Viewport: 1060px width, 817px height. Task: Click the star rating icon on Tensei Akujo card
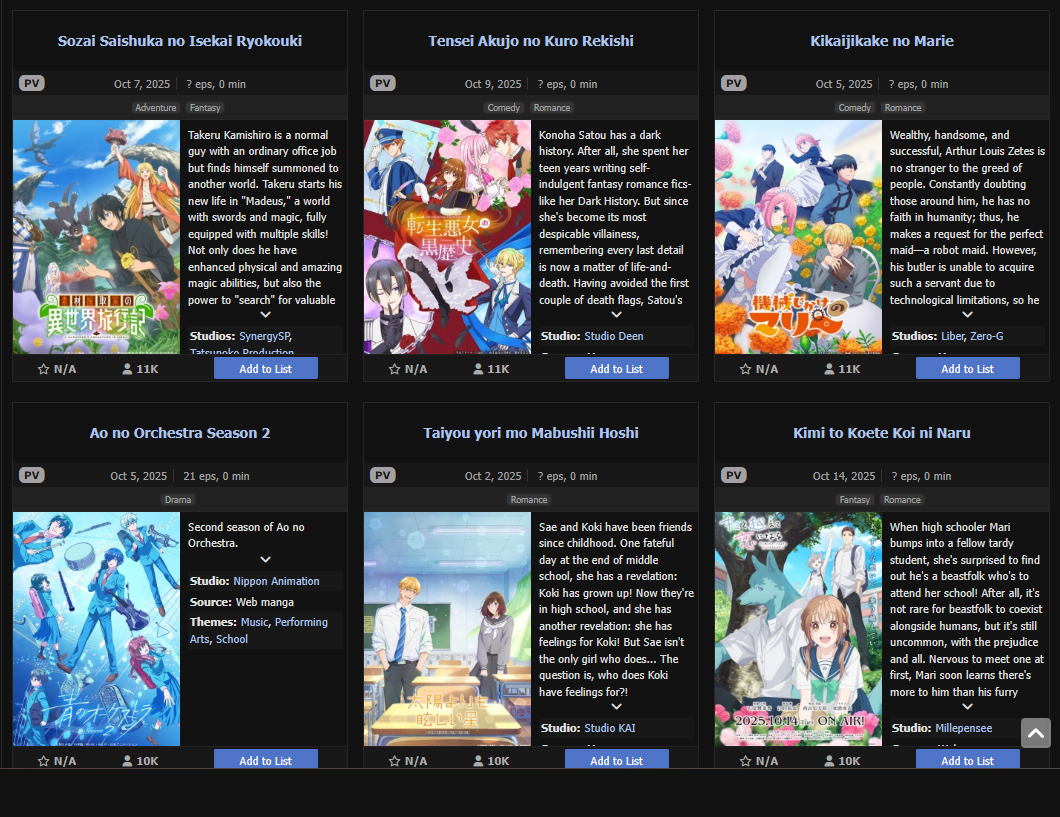coord(395,369)
